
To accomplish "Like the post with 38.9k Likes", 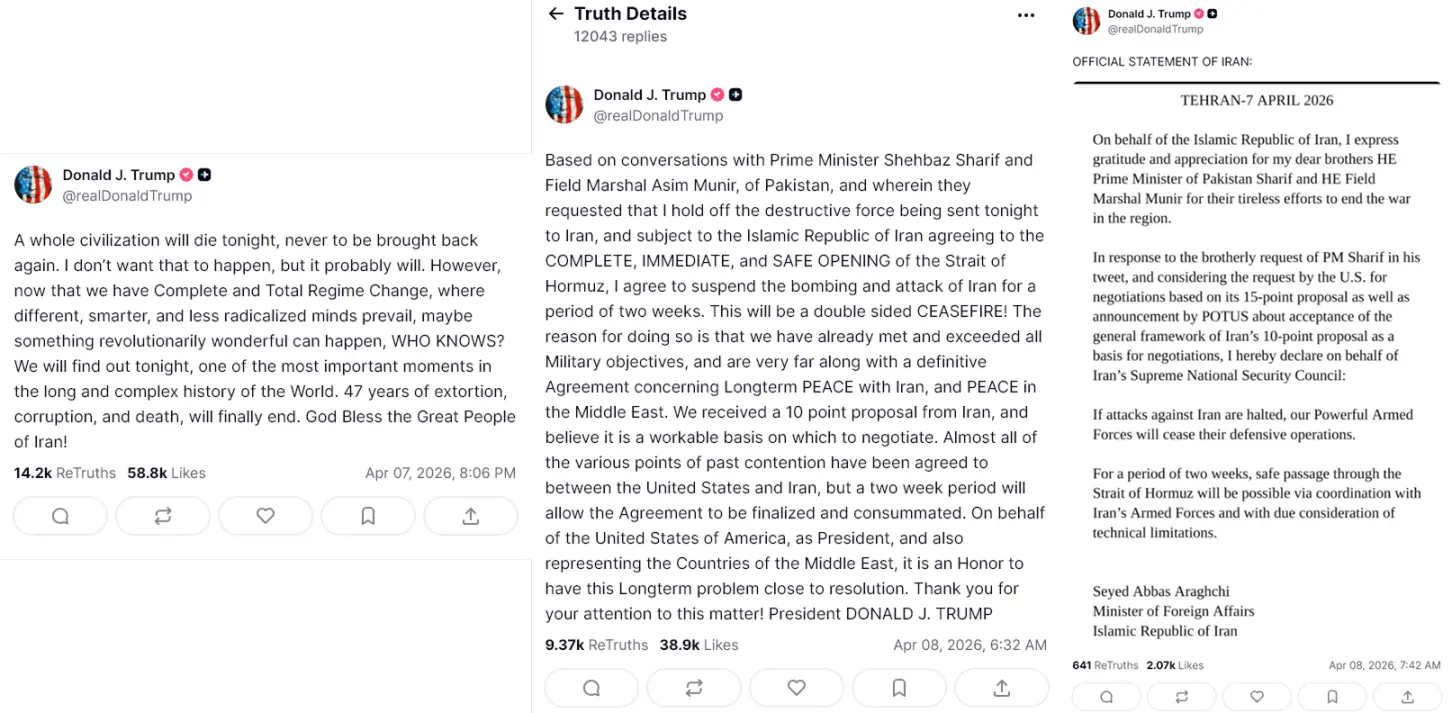I will click(796, 688).
